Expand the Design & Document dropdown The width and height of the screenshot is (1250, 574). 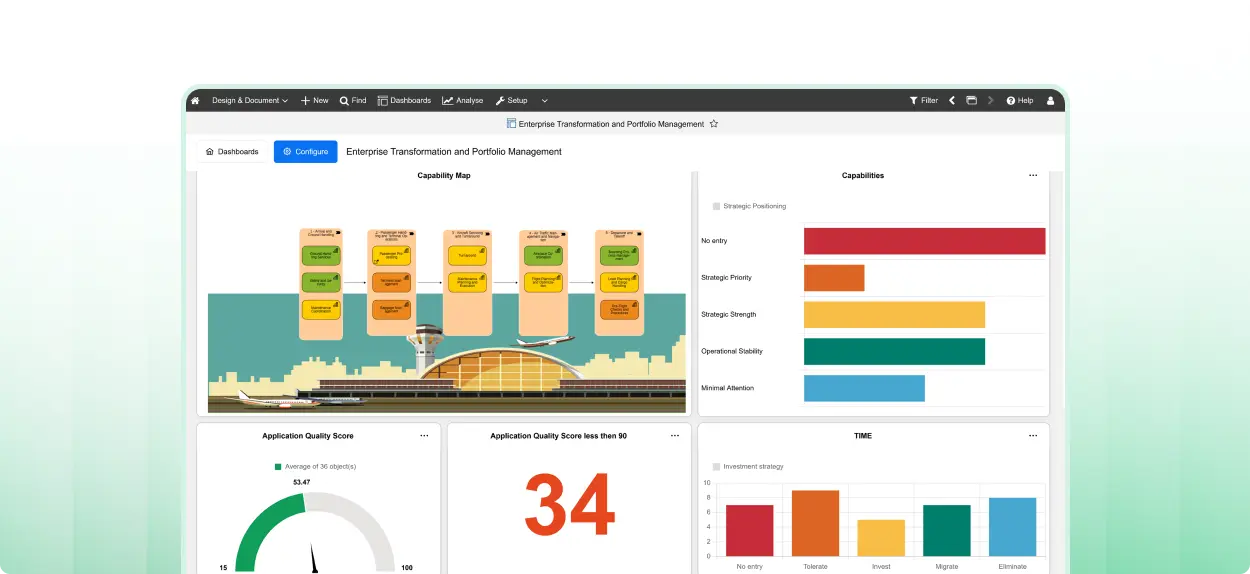tap(250, 100)
